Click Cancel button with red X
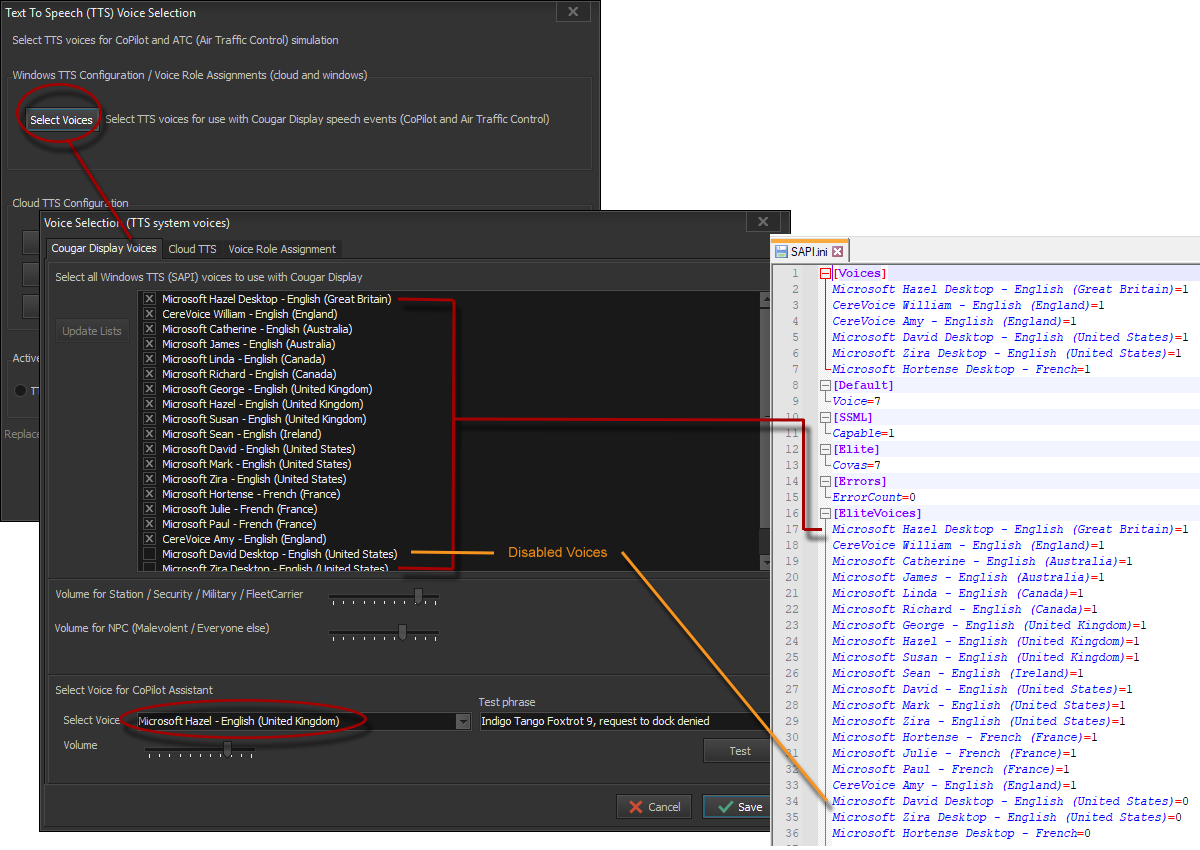 654,807
